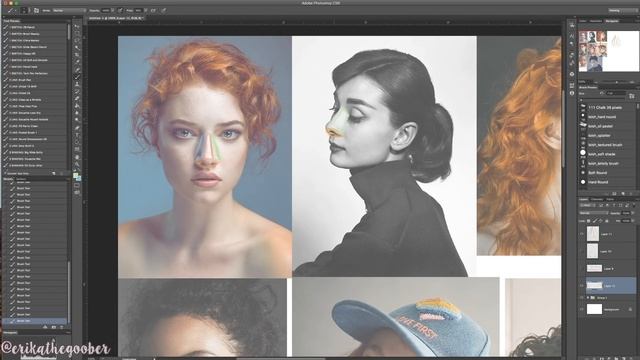Enable the airbrush option in options bar
Viewport: 640px width, 360px height.
click(153, 10)
